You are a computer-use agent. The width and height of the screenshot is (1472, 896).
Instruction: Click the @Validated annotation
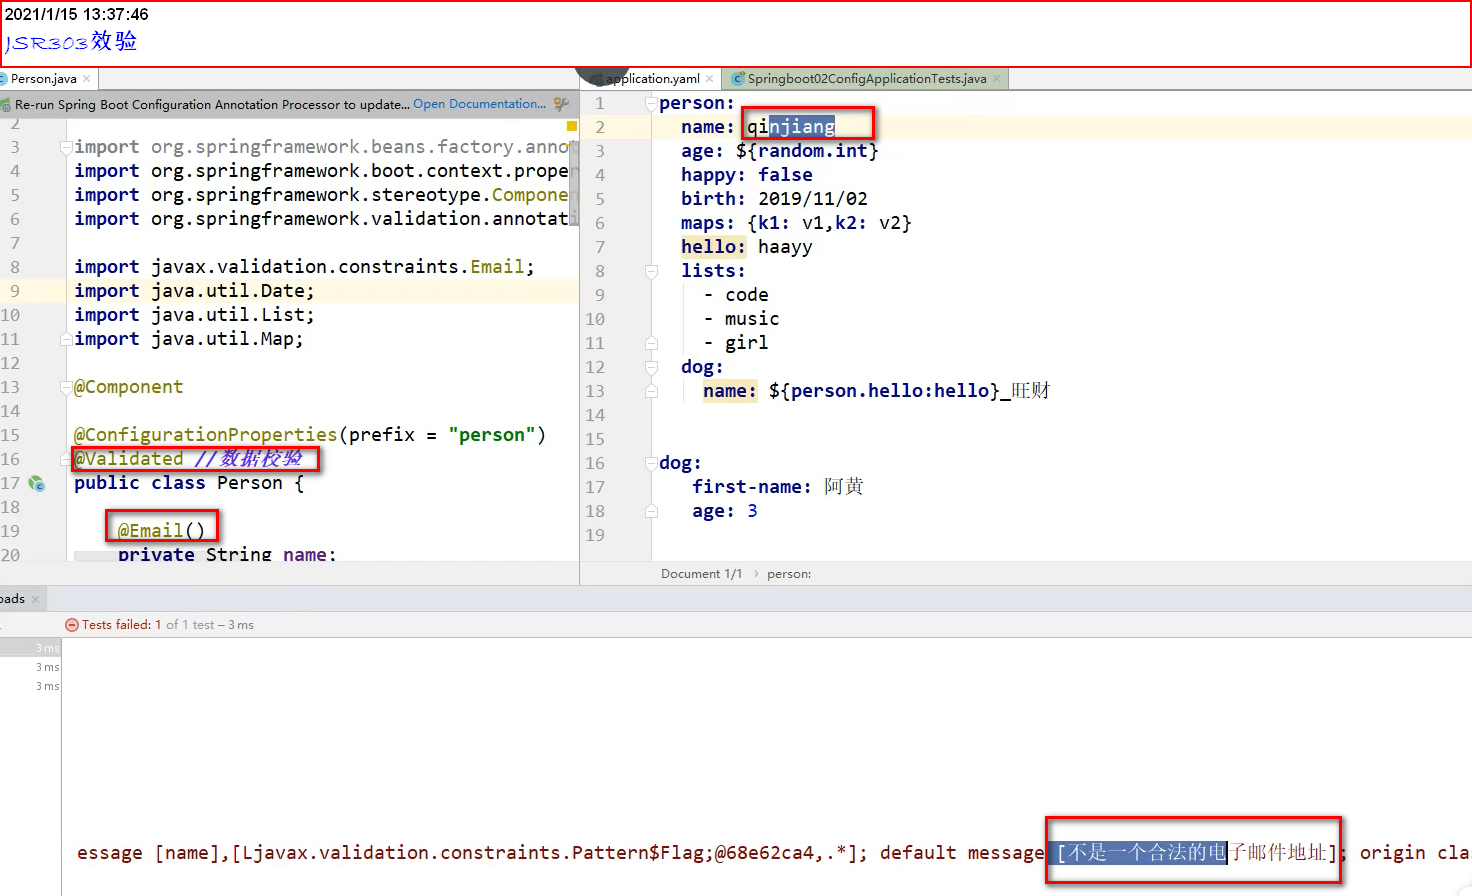[129, 459]
